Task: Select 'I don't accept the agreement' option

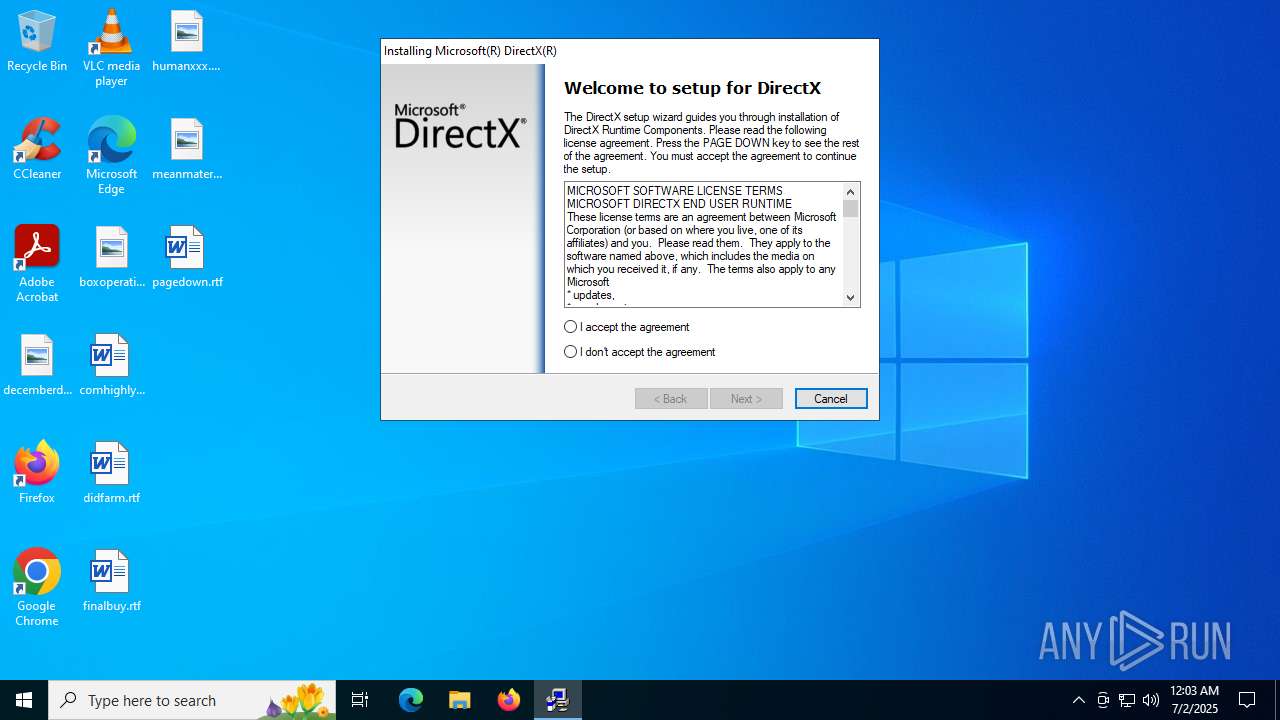Action: point(571,352)
